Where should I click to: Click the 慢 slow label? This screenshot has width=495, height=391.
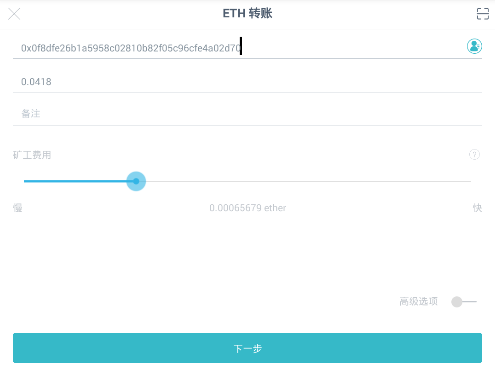pos(18,208)
